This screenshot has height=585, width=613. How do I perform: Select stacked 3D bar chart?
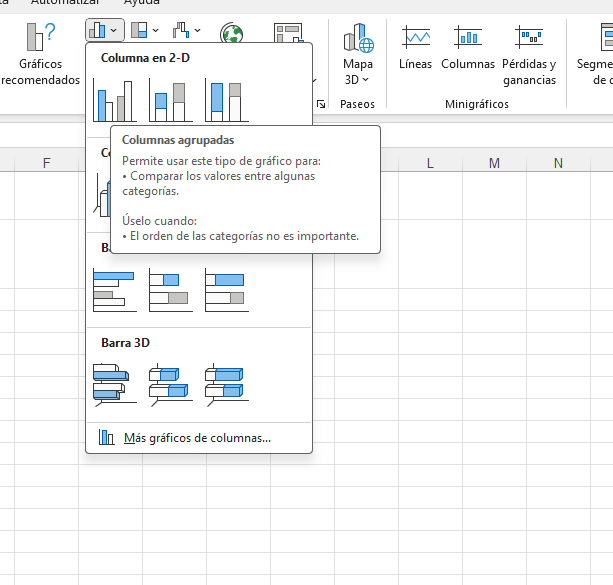pos(171,385)
